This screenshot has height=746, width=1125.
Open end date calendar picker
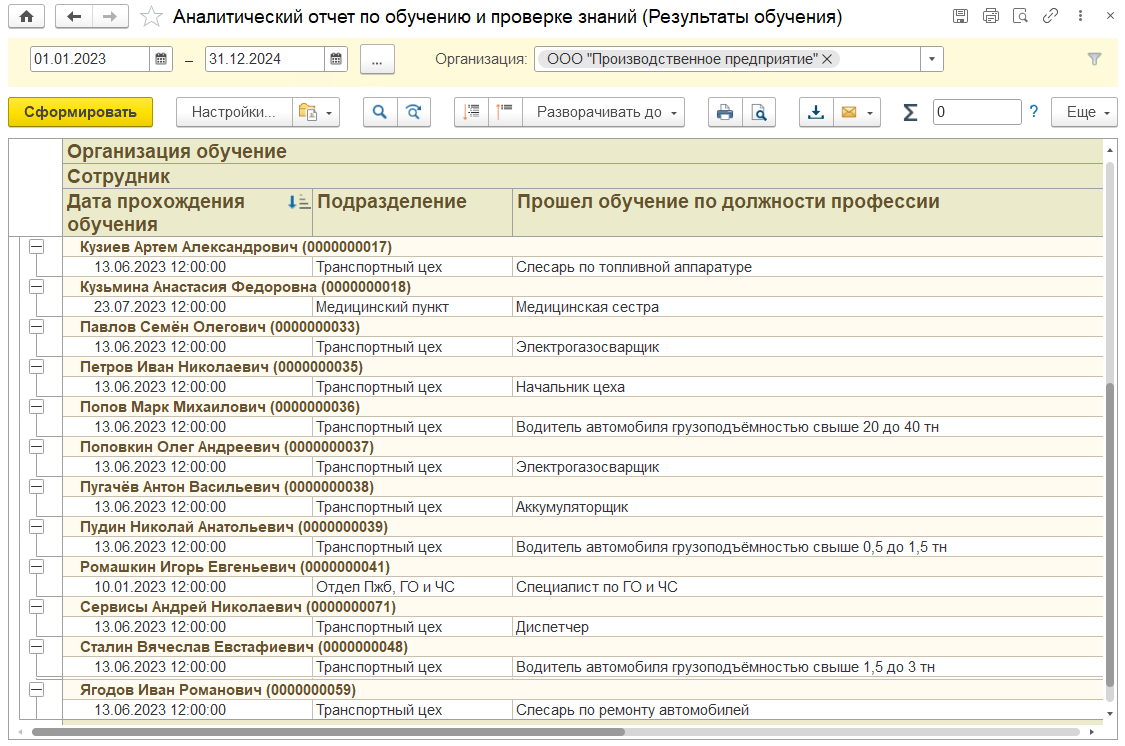click(337, 59)
